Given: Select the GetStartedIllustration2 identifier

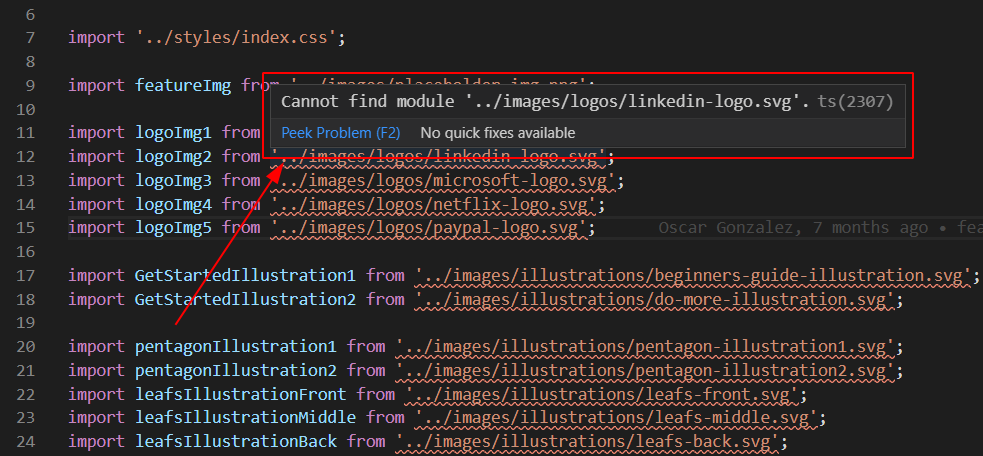Looking at the screenshot, I should tap(245, 300).
